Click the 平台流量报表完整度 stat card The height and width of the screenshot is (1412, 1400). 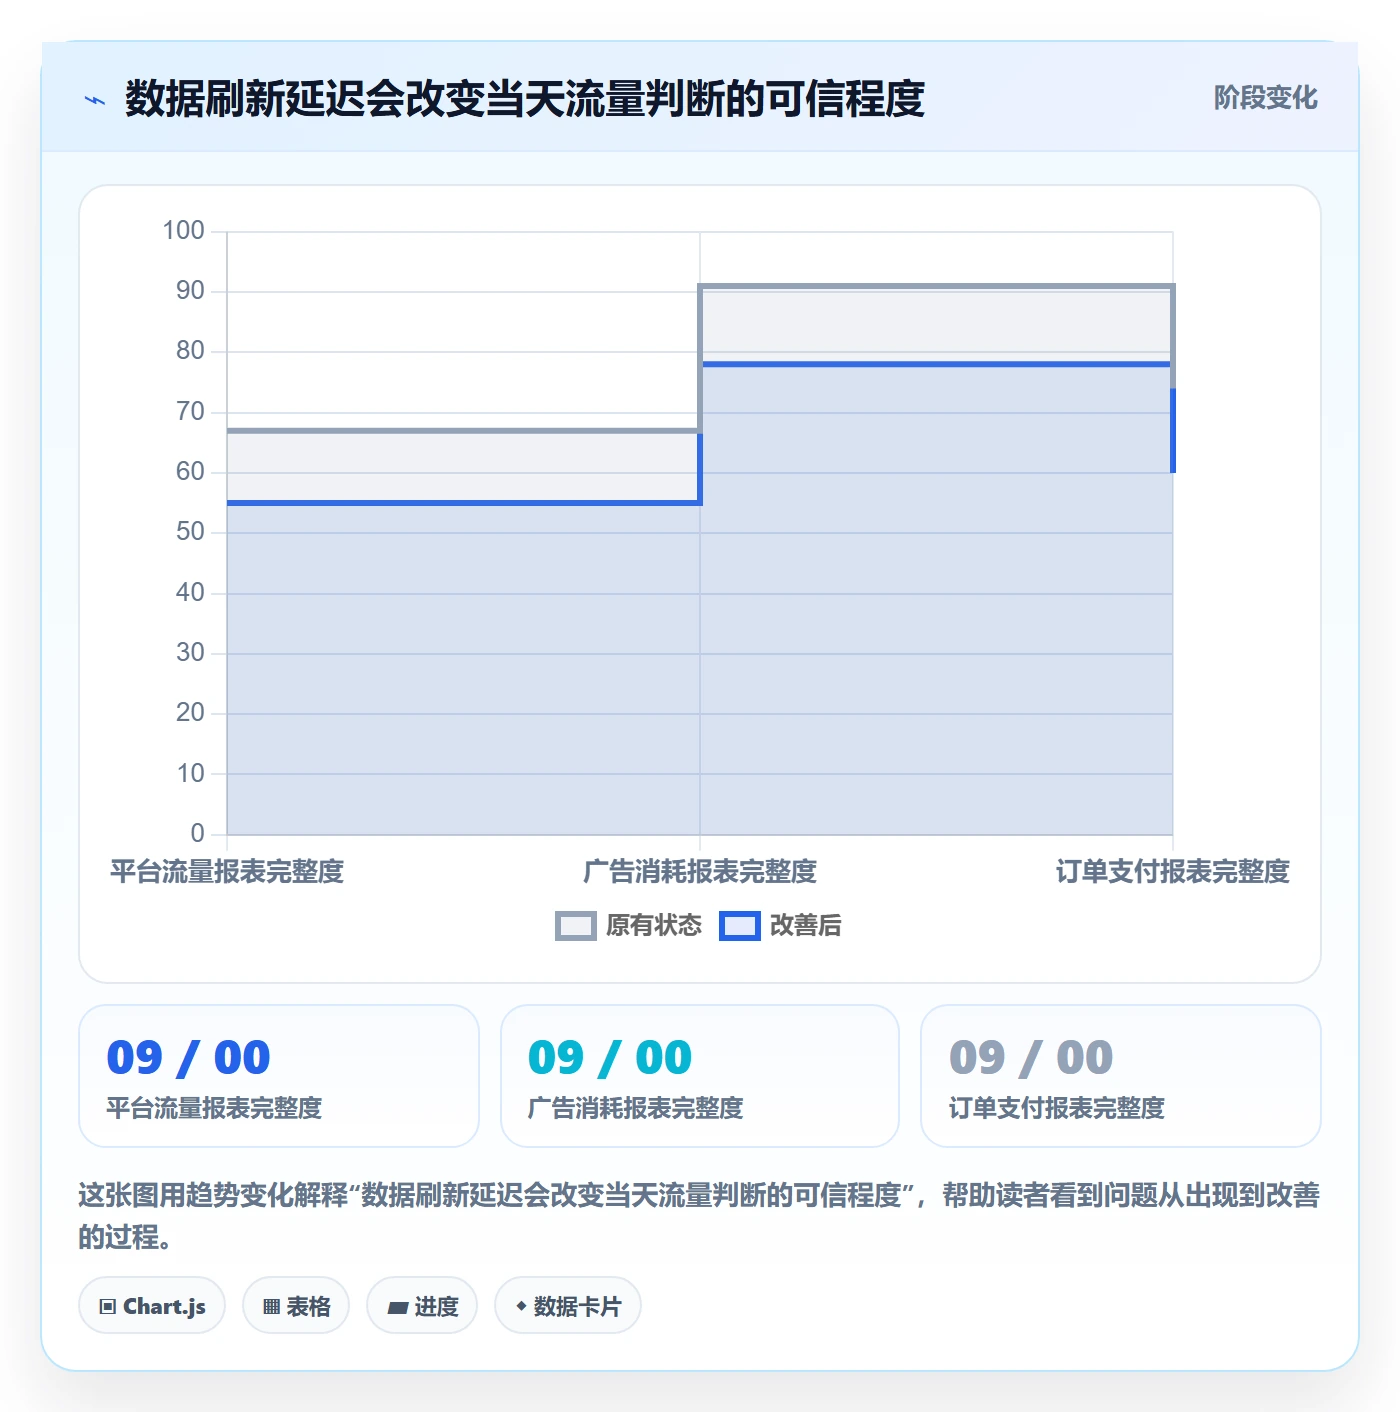279,1076
